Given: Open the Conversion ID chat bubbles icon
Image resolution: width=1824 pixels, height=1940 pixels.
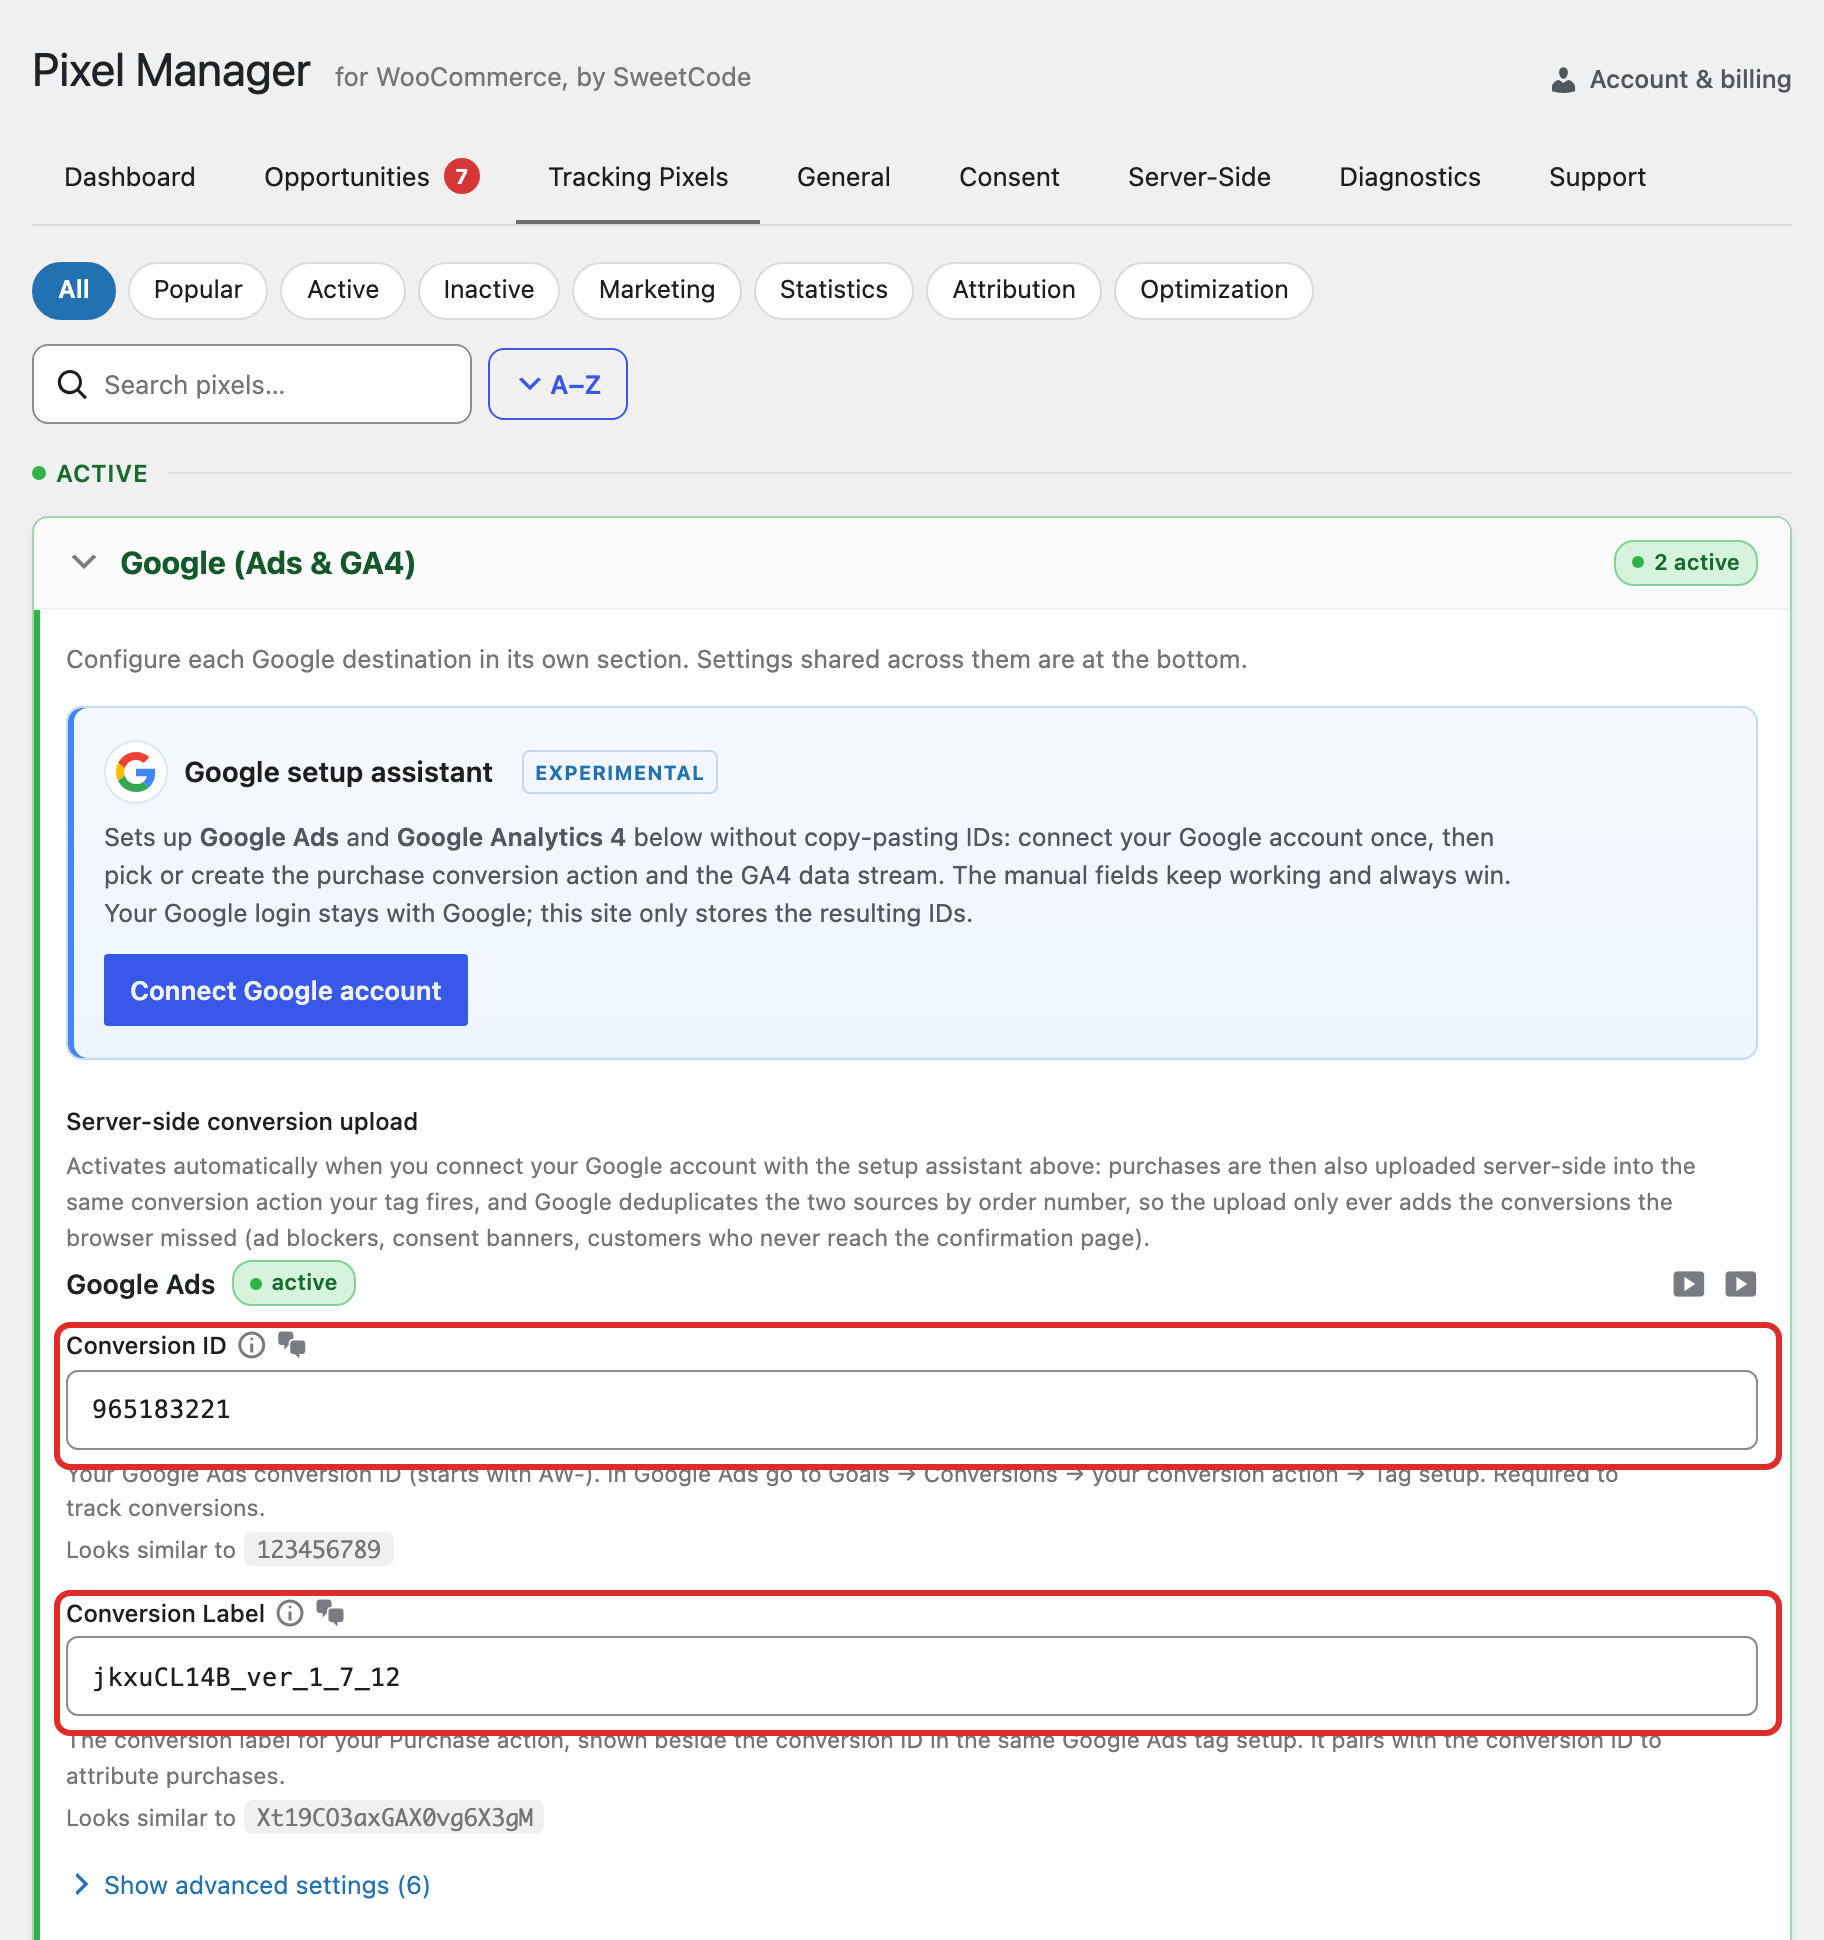Looking at the screenshot, I should pyautogui.click(x=292, y=1344).
